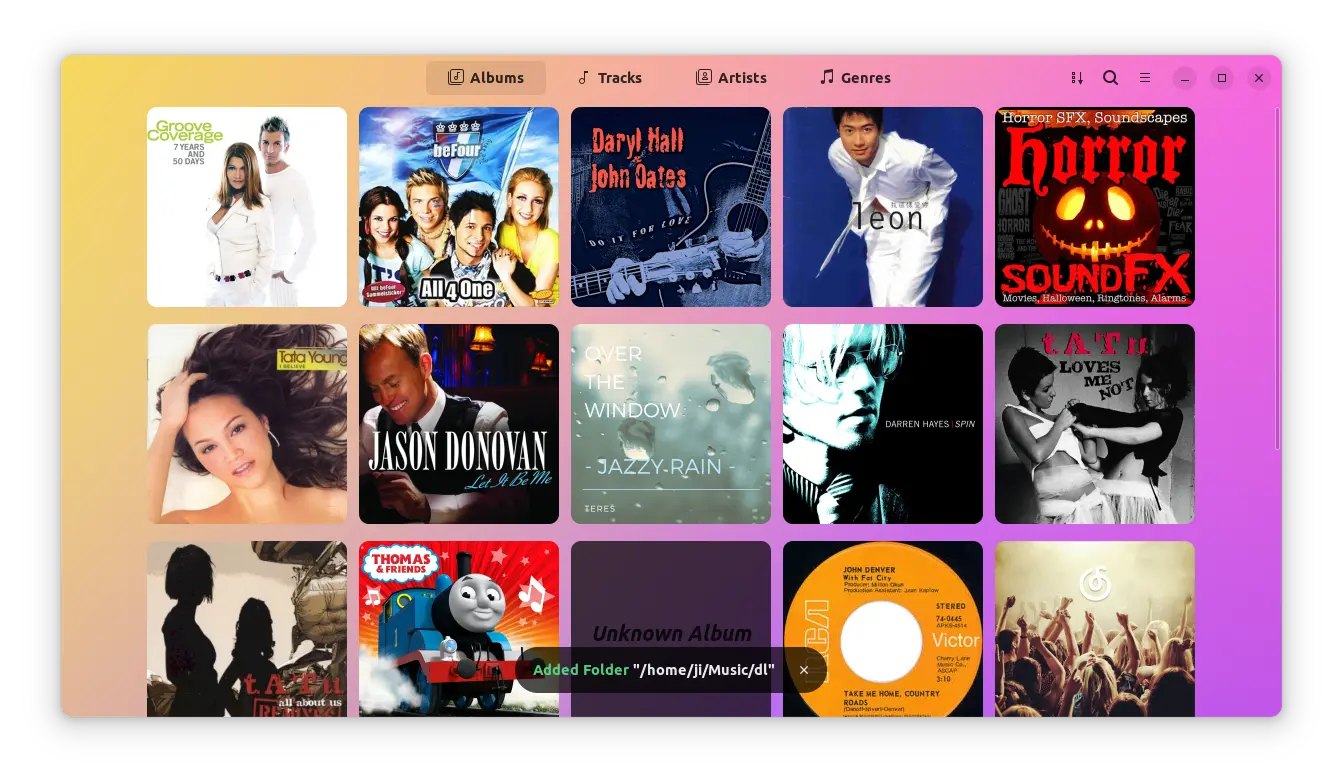Select Darren Hayes Spin album
The image size is (1343, 784).
tap(883, 424)
